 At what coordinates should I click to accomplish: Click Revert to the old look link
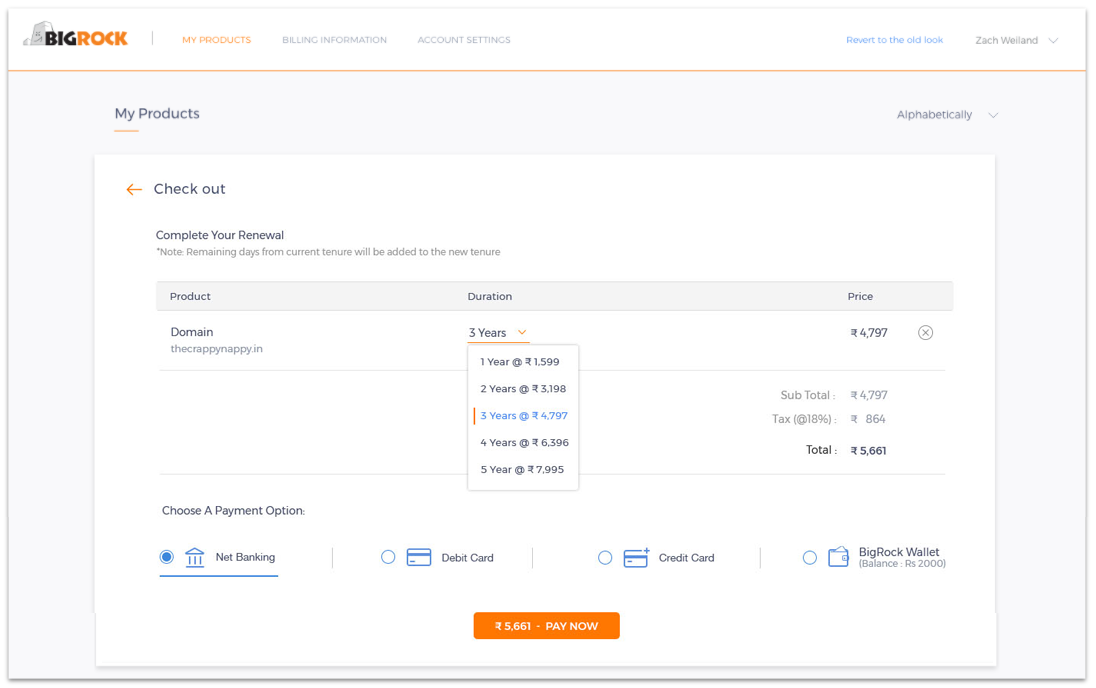[x=894, y=40]
